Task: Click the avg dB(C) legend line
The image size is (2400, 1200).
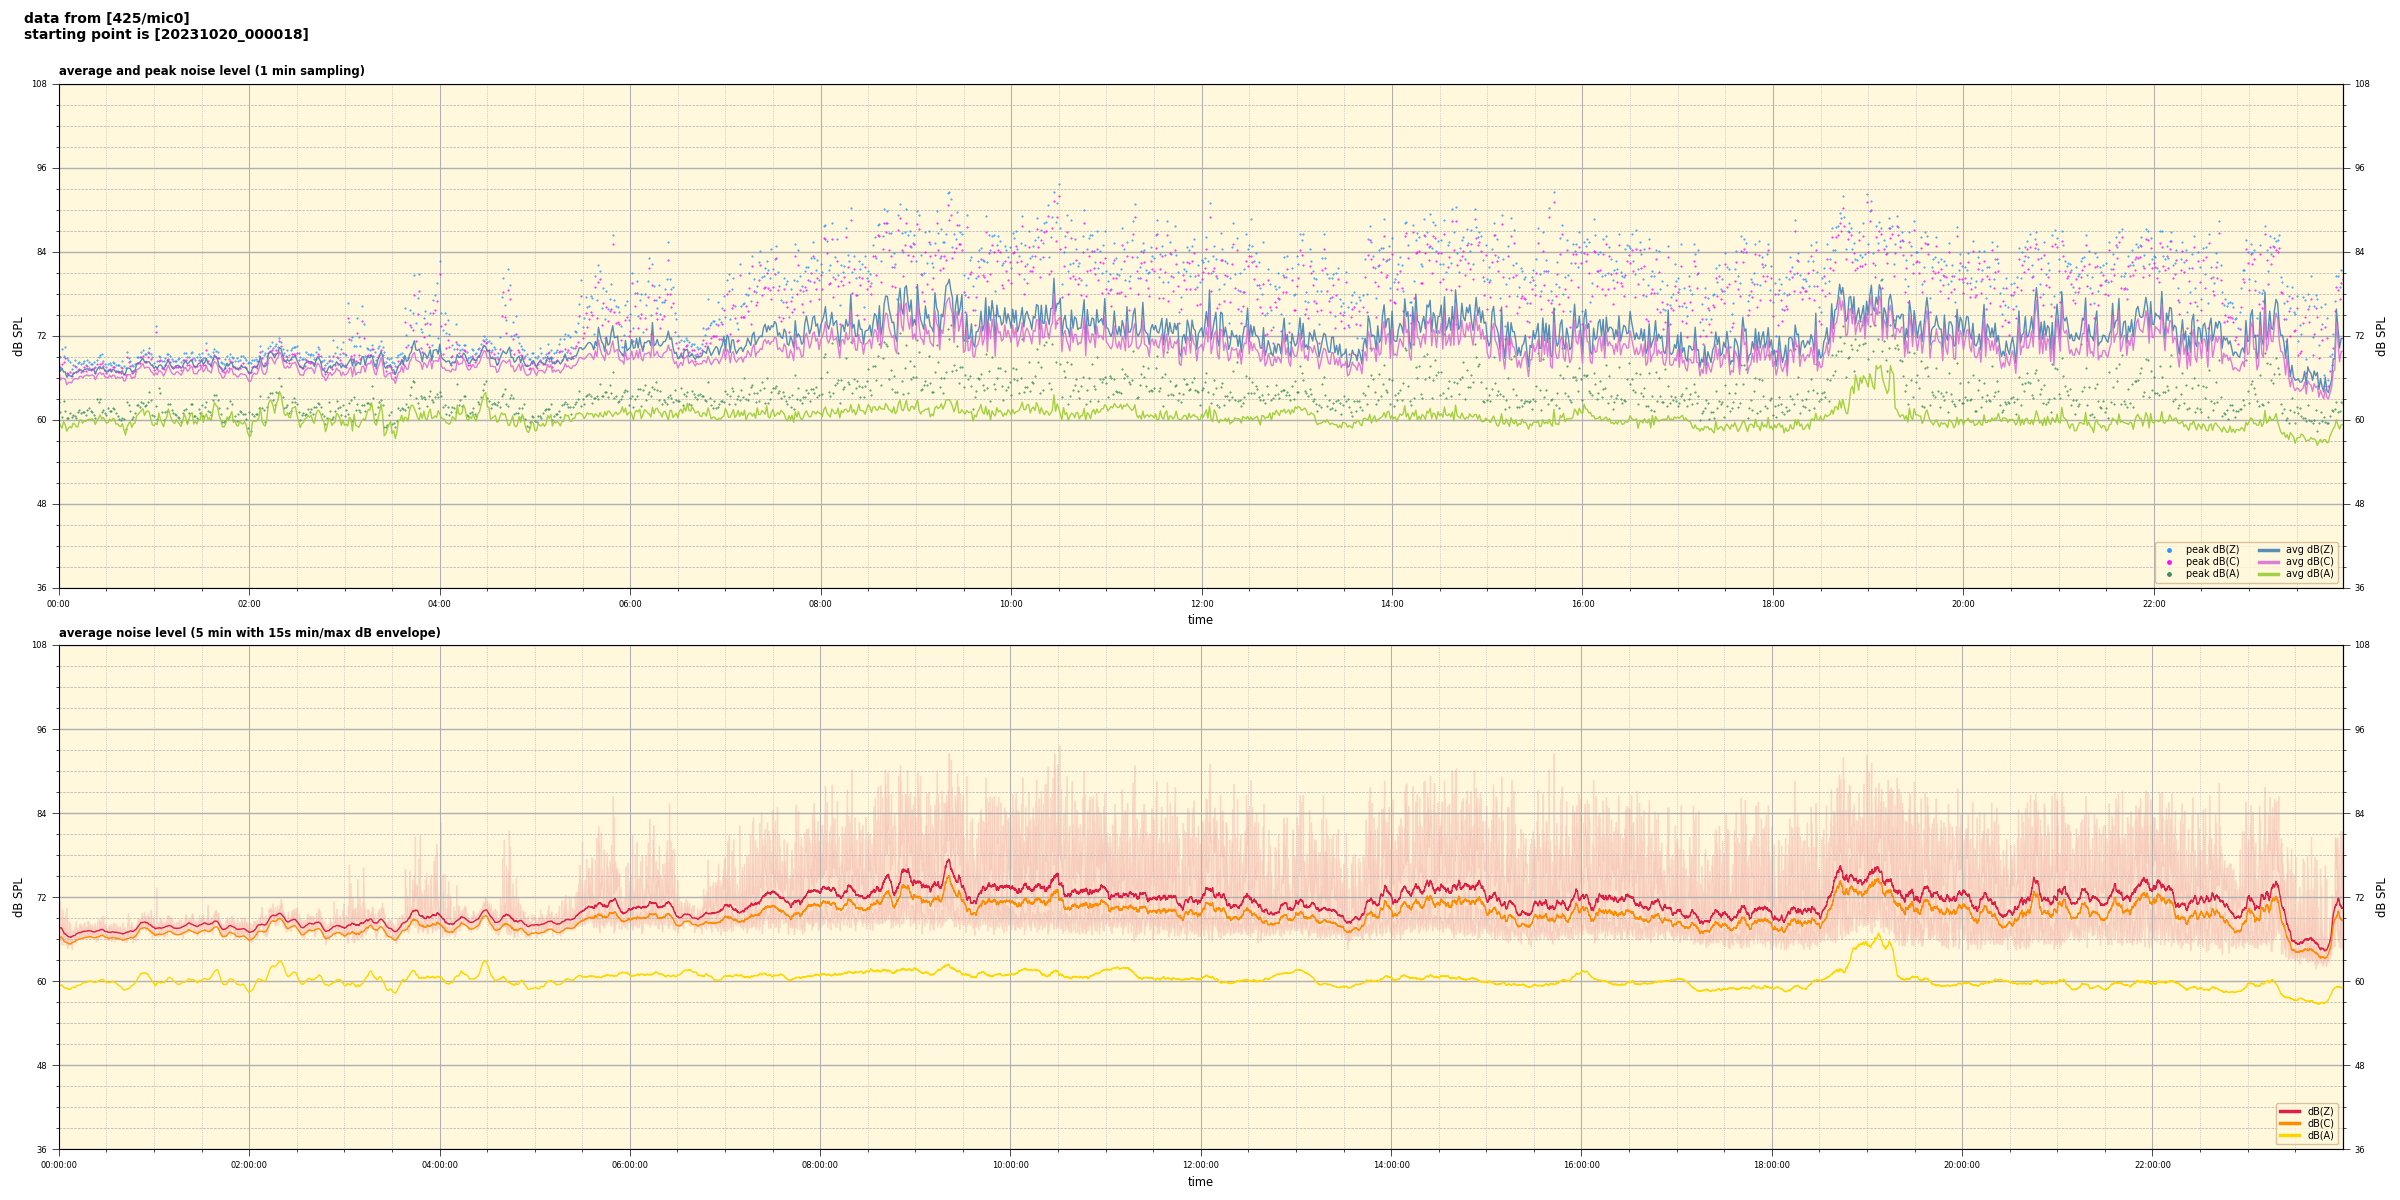Action: pyautogui.click(x=2268, y=562)
